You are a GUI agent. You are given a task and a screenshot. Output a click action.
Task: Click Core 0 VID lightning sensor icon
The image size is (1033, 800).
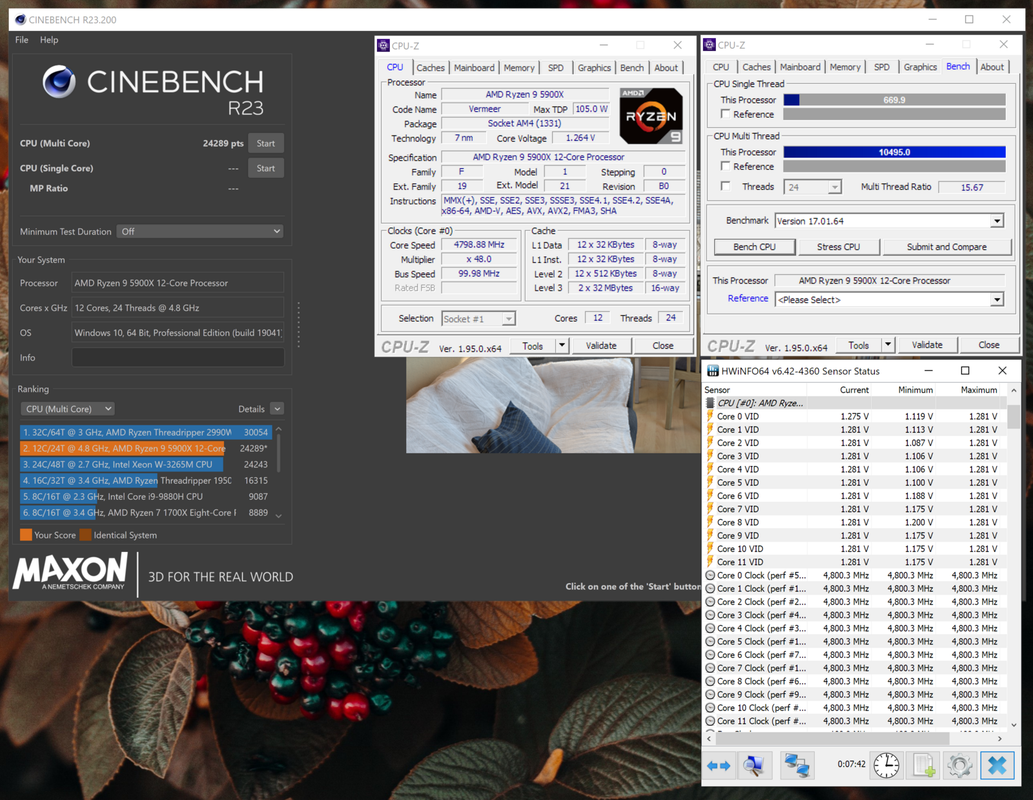(x=710, y=416)
